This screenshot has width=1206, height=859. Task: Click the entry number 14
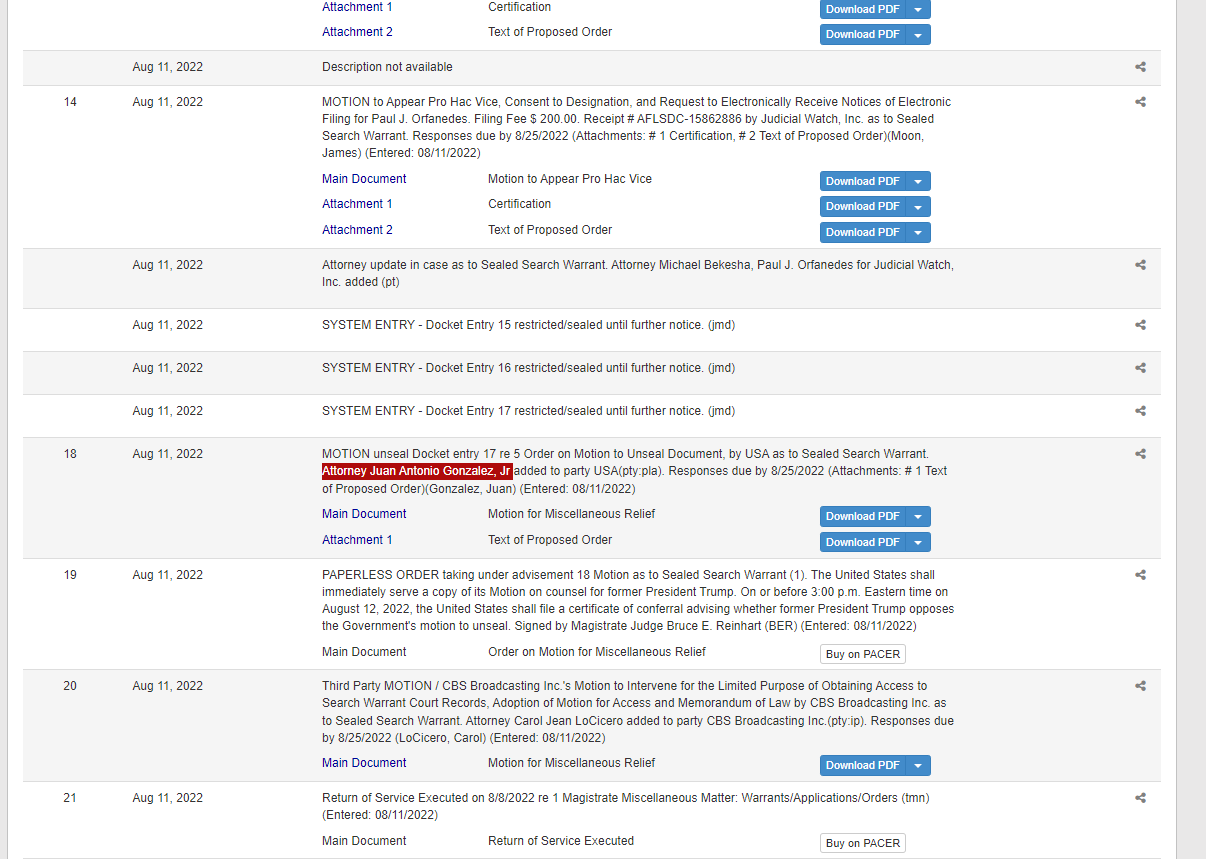coord(70,102)
